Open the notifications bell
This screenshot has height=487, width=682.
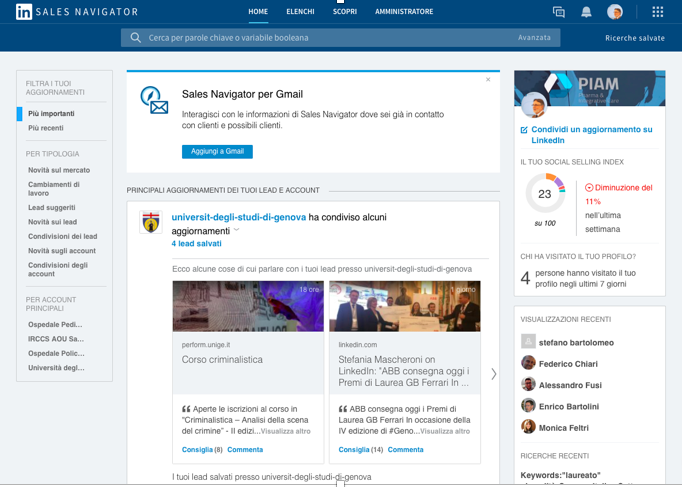[586, 12]
